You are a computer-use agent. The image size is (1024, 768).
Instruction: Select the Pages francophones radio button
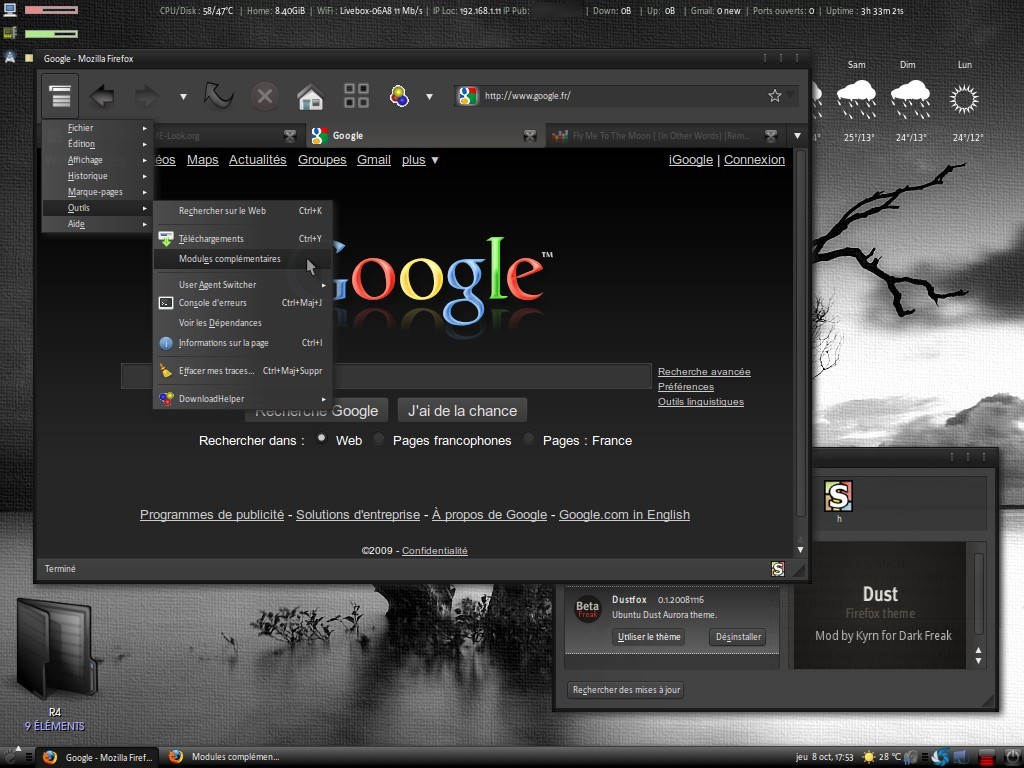(378, 438)
